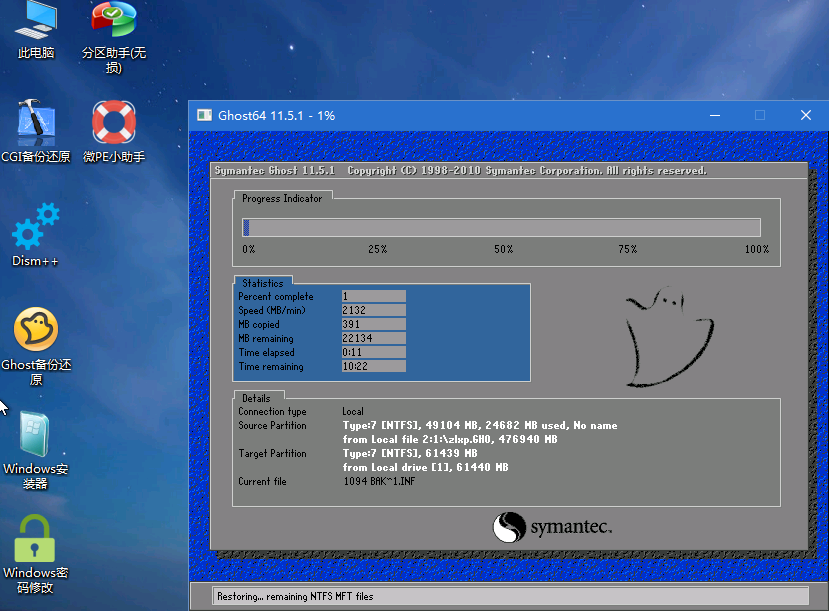Viewport: 829px width, 611px height.
Task: Click the Details panel heading
Action: click(x=256, y=399)
